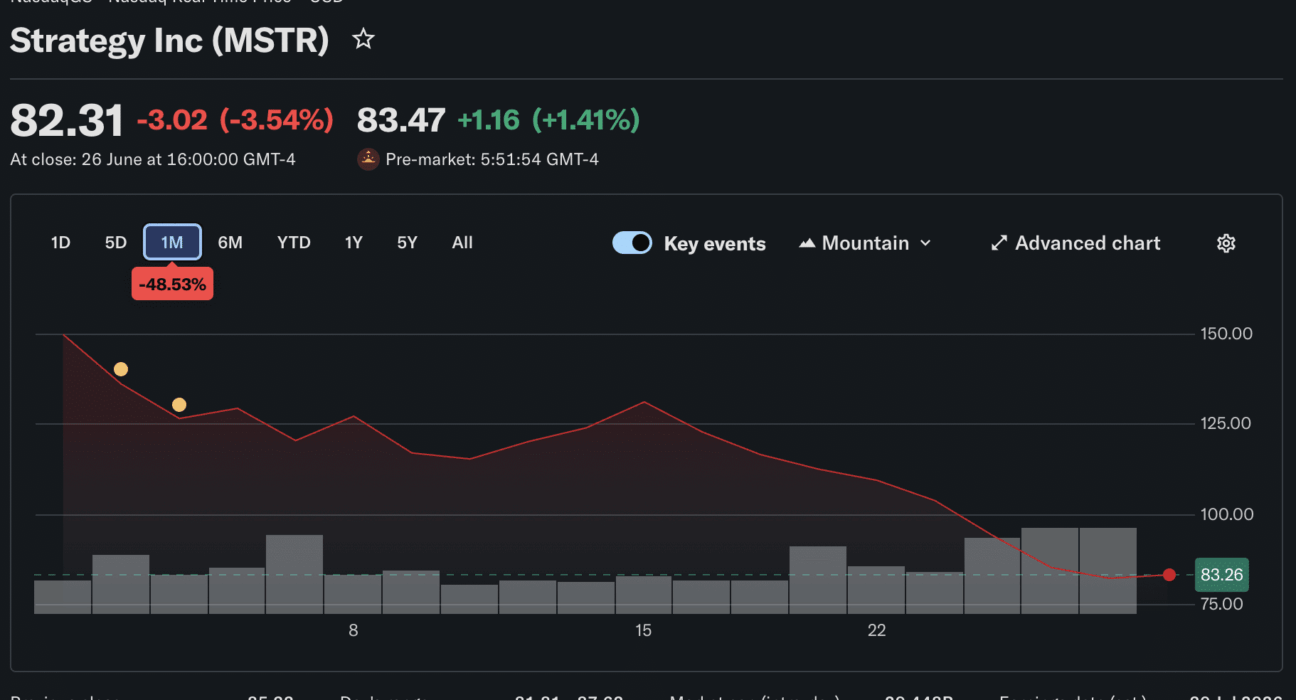This screenshot has width=1296, height=700.
Task: Select the 1M time range
Action: pyautogui.click(x=172, y=242)
